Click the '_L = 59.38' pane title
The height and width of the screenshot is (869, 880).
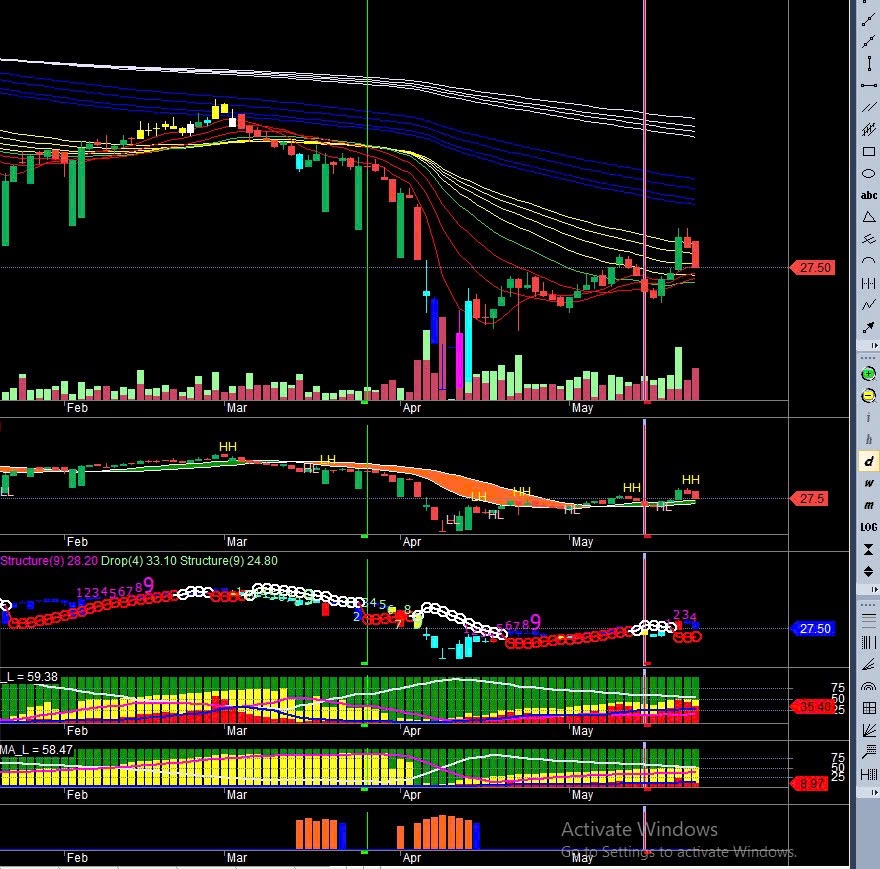tap(29, 677)
